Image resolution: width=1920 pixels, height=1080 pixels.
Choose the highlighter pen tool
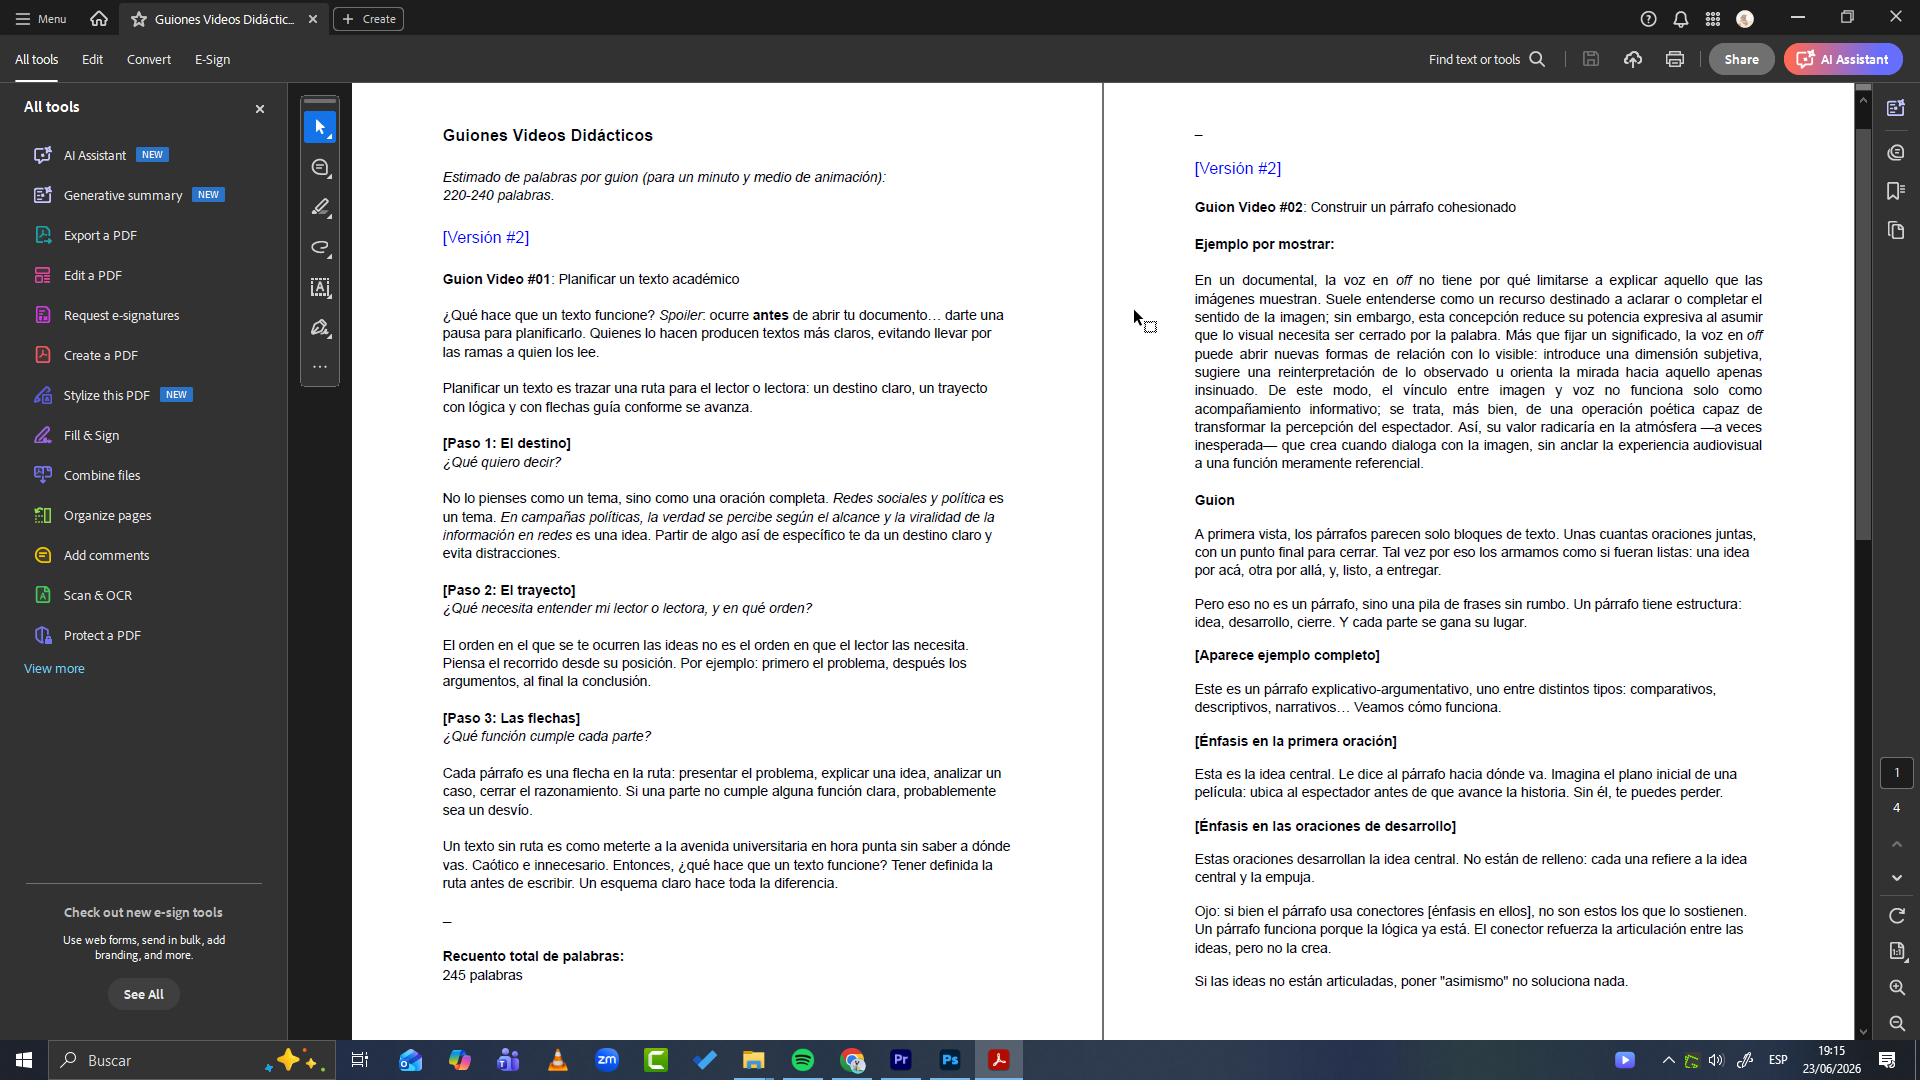pyautogui.click(x=320, y=208)
